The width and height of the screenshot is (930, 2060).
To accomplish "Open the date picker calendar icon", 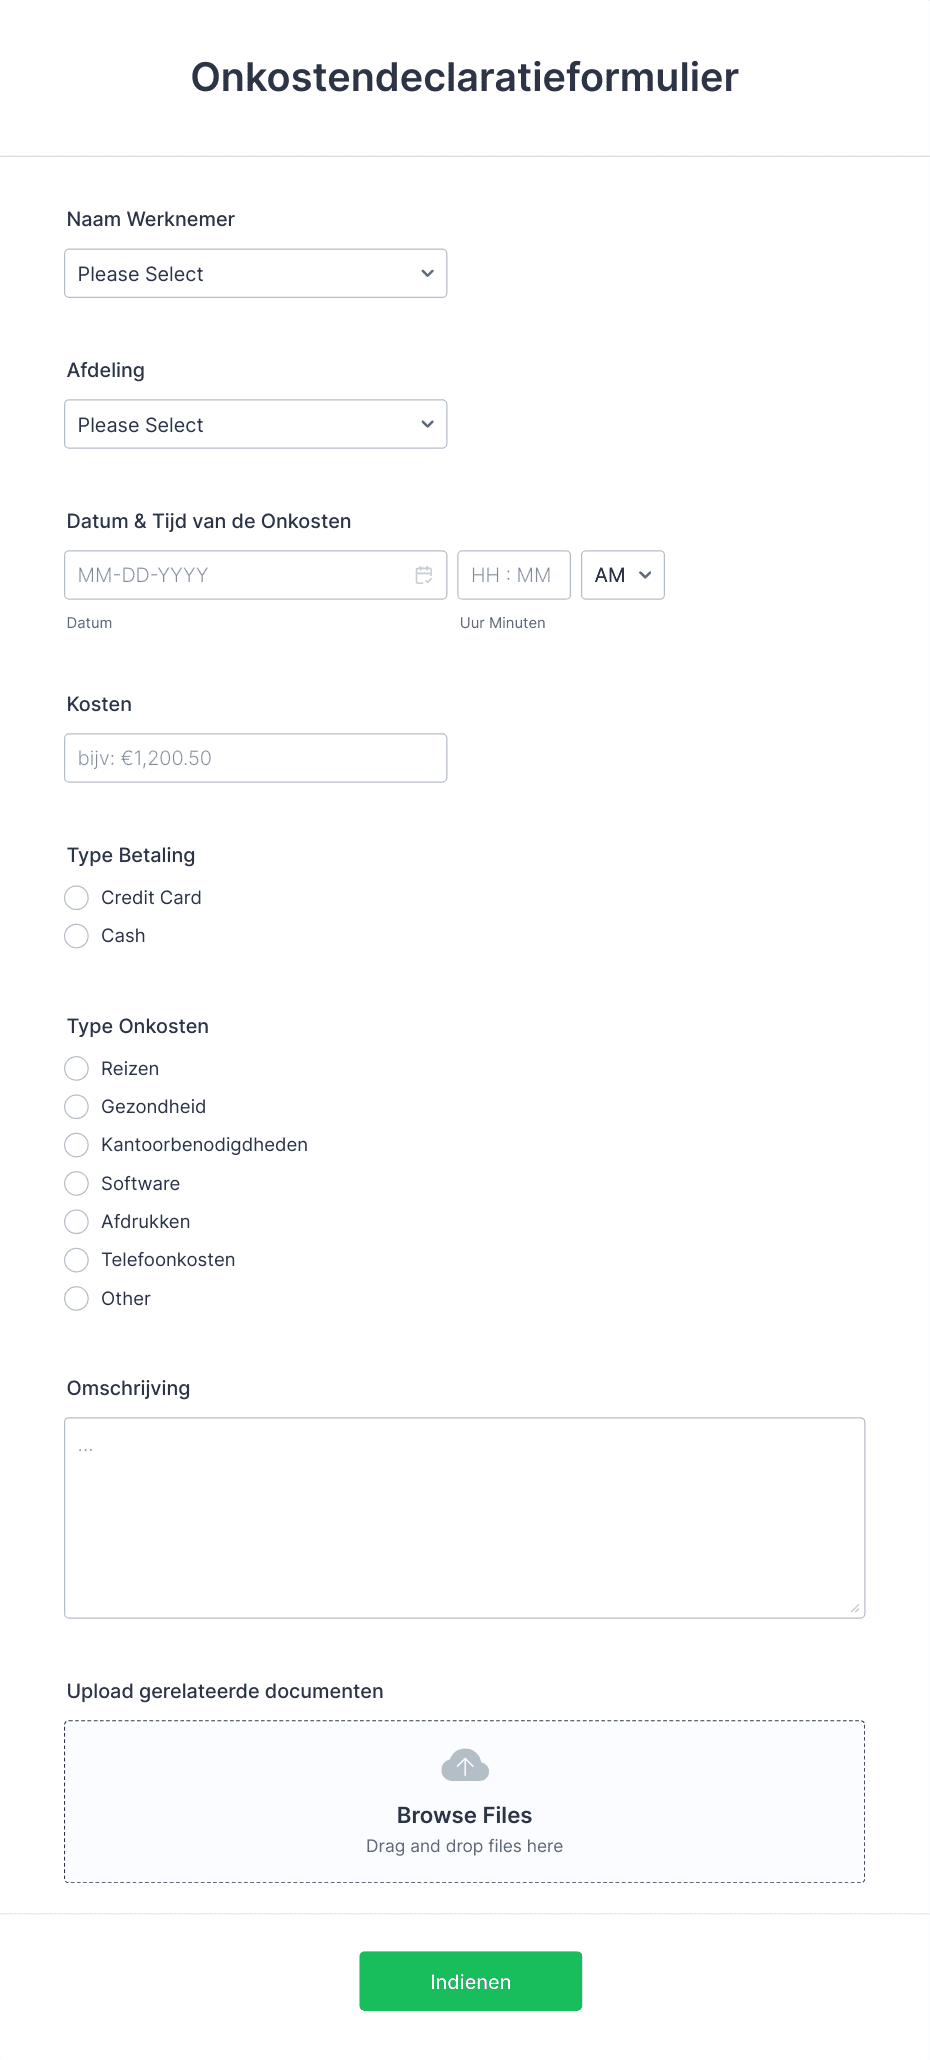I will [x=424, y=575].
